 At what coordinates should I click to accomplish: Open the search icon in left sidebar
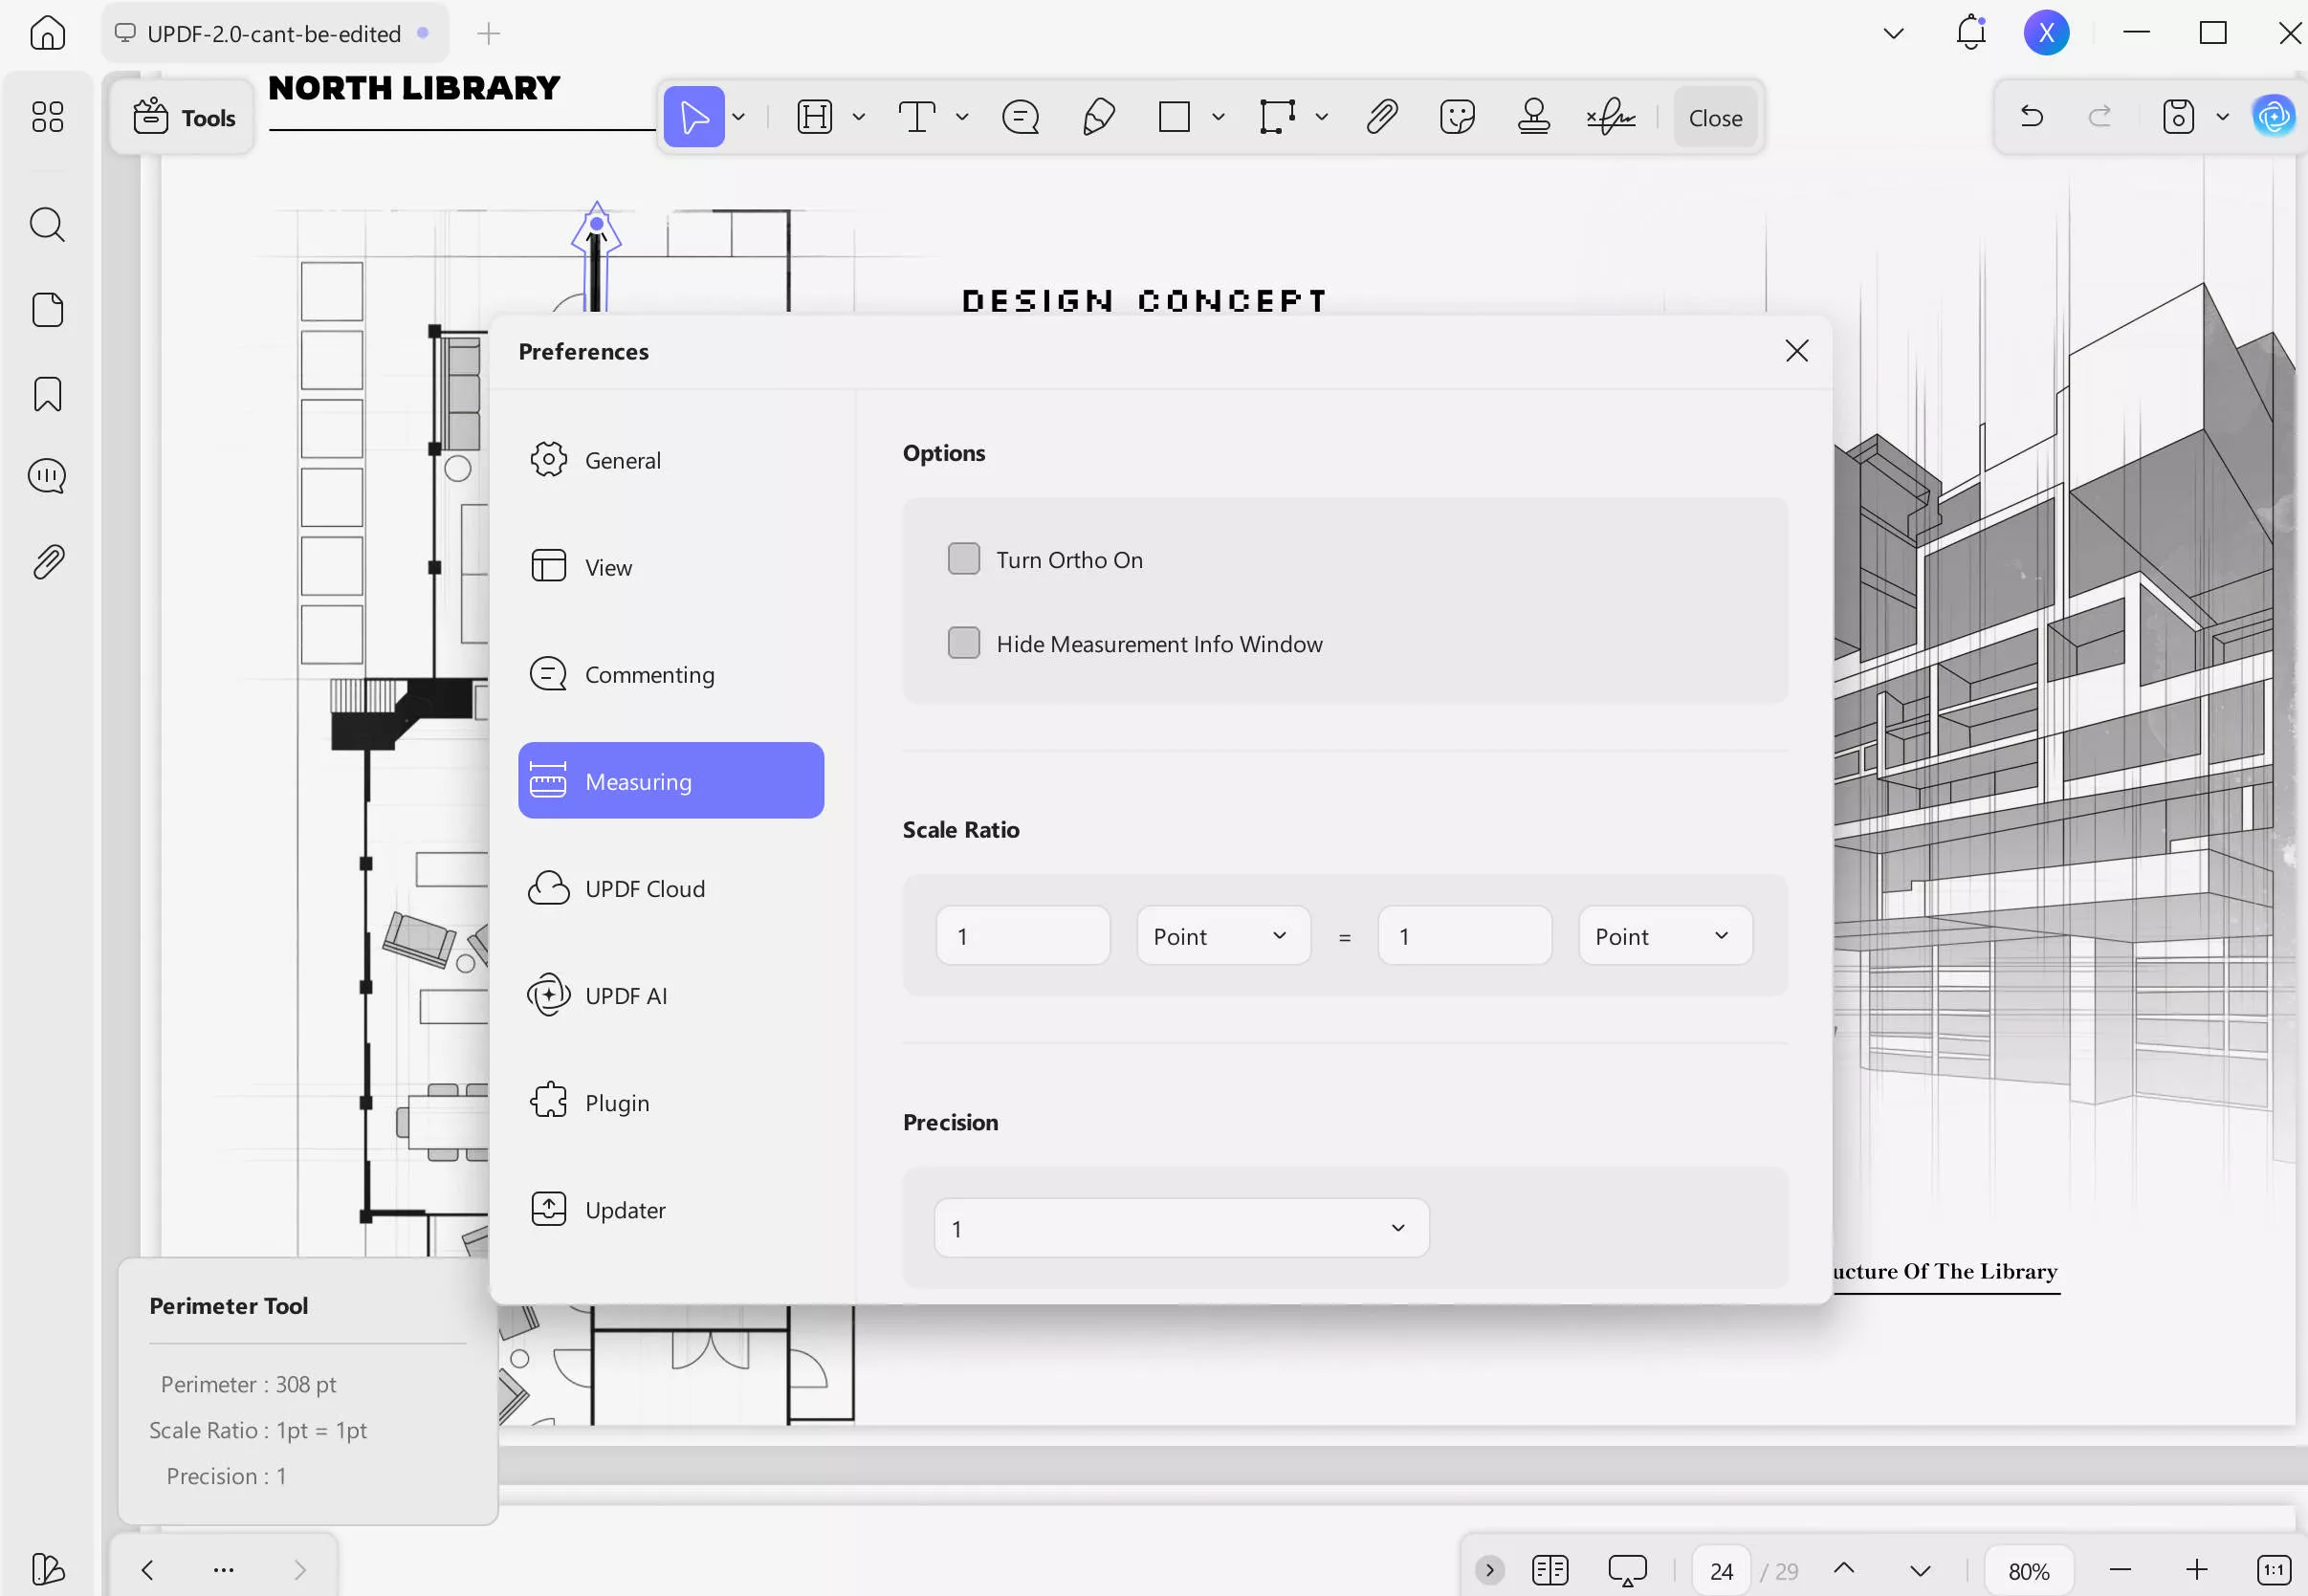47,224
